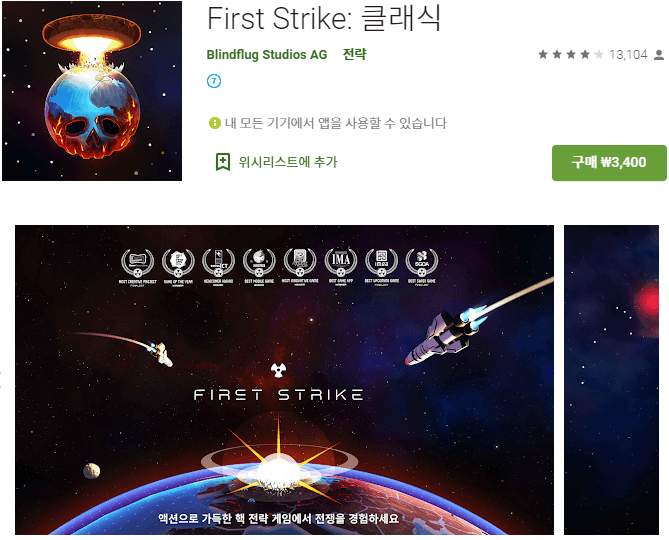This screenshot has width=669, height=540.
Task: Click the wishlist bookmark icon
Action: [223, 162]
